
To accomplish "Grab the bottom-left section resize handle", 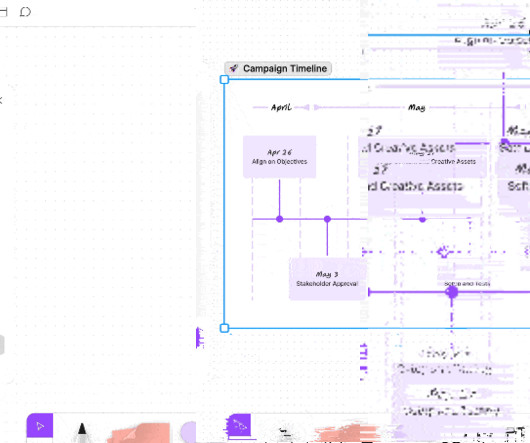I will [224, 328].
